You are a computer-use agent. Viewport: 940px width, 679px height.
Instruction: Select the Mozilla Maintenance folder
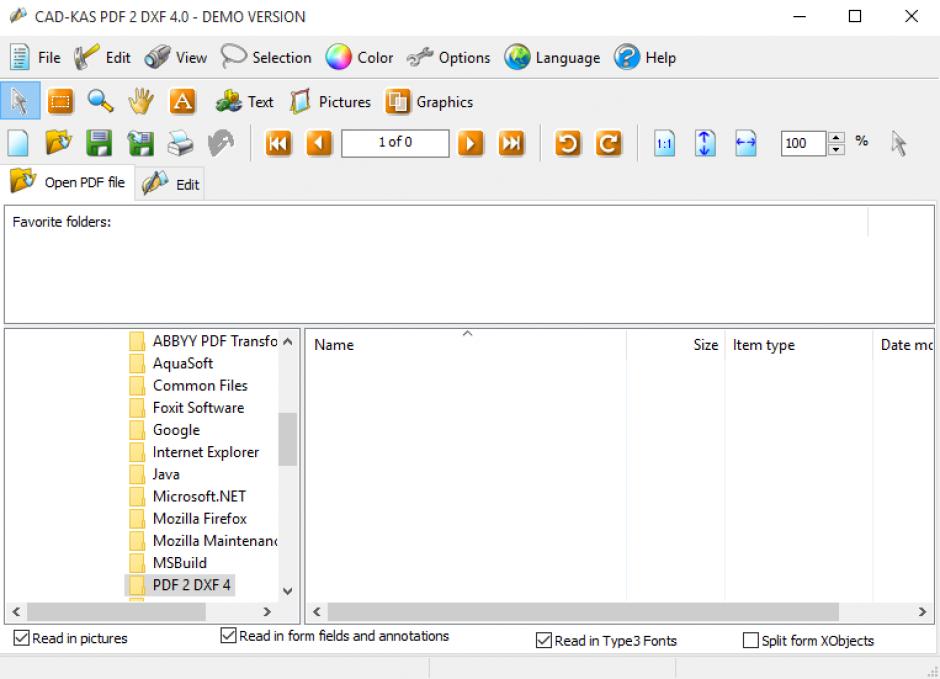click(203, 541)
